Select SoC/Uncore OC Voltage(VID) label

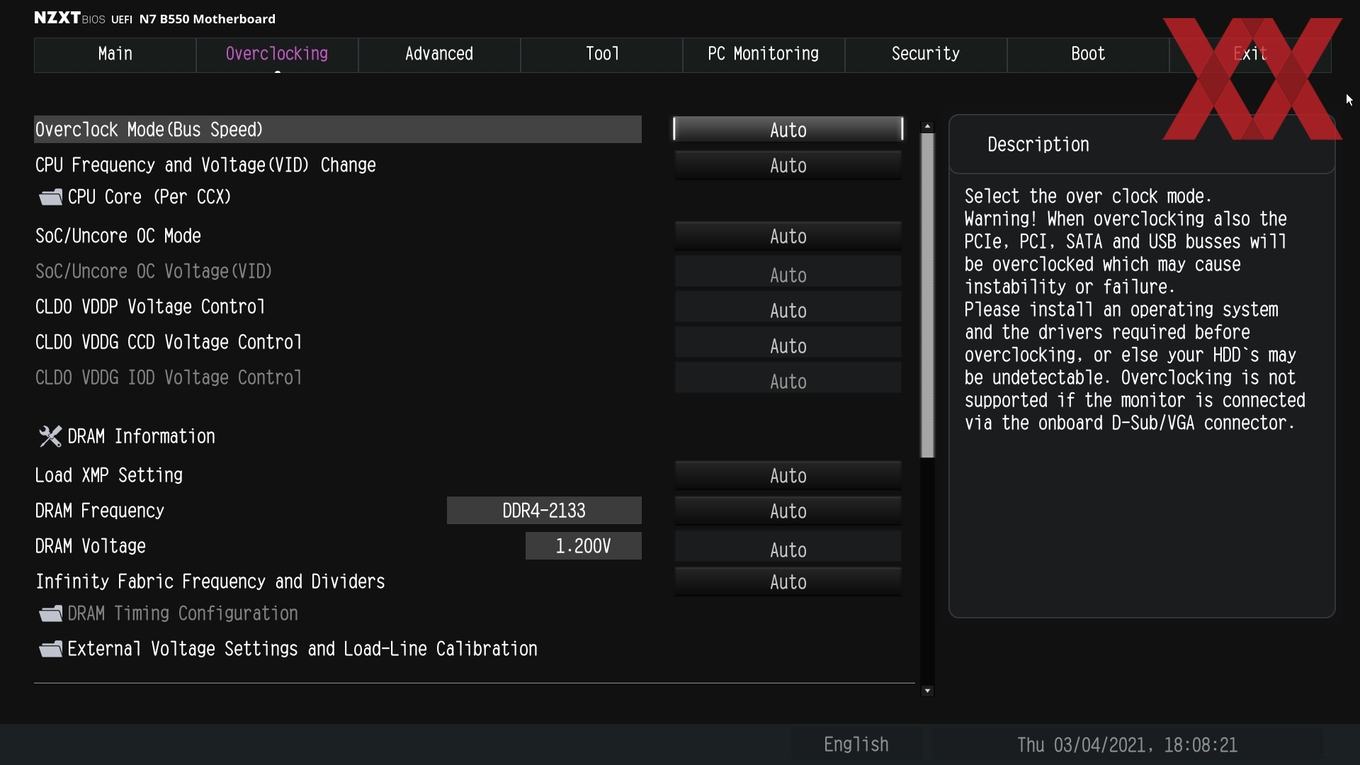(154, 271)
